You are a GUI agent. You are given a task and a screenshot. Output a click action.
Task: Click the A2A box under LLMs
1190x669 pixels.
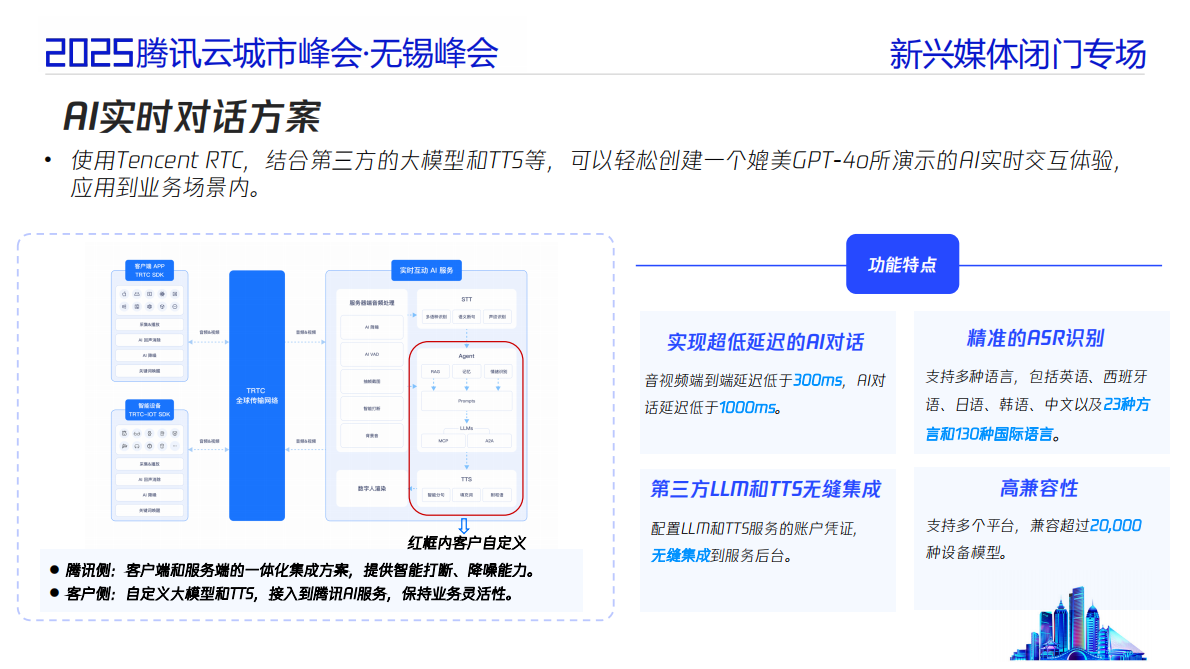tap(489, 441)
